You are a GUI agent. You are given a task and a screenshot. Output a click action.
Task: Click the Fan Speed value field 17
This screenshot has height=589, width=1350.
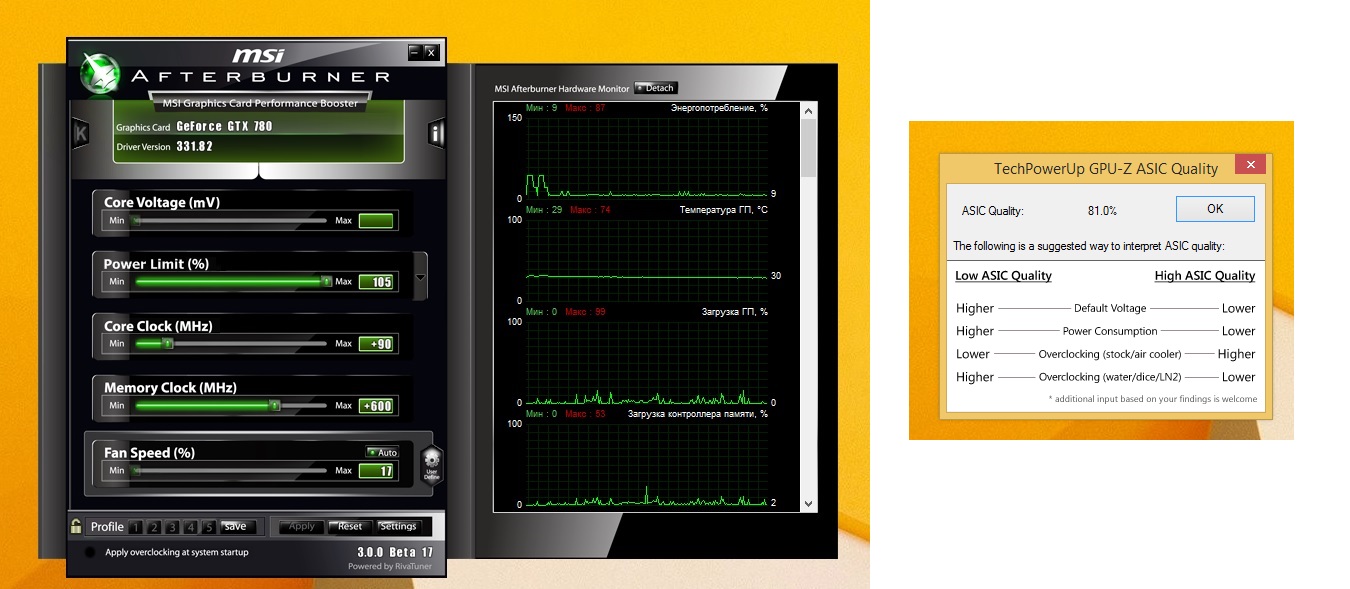click(377, 471)
